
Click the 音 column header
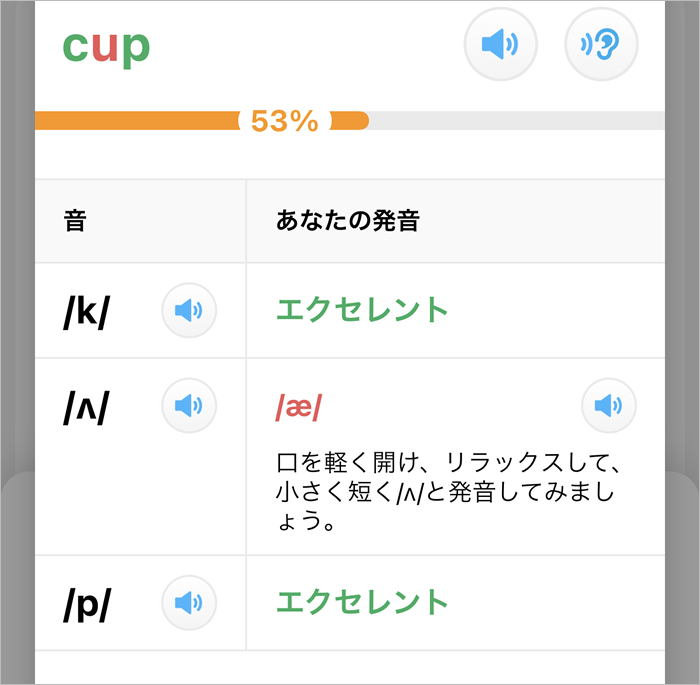click(74, 221)
